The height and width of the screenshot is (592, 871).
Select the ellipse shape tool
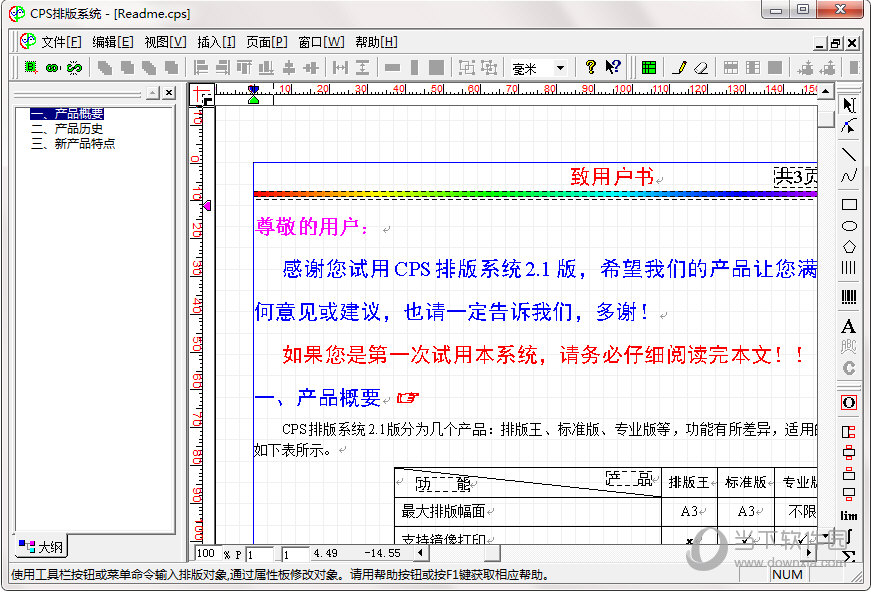pos(849,225)
